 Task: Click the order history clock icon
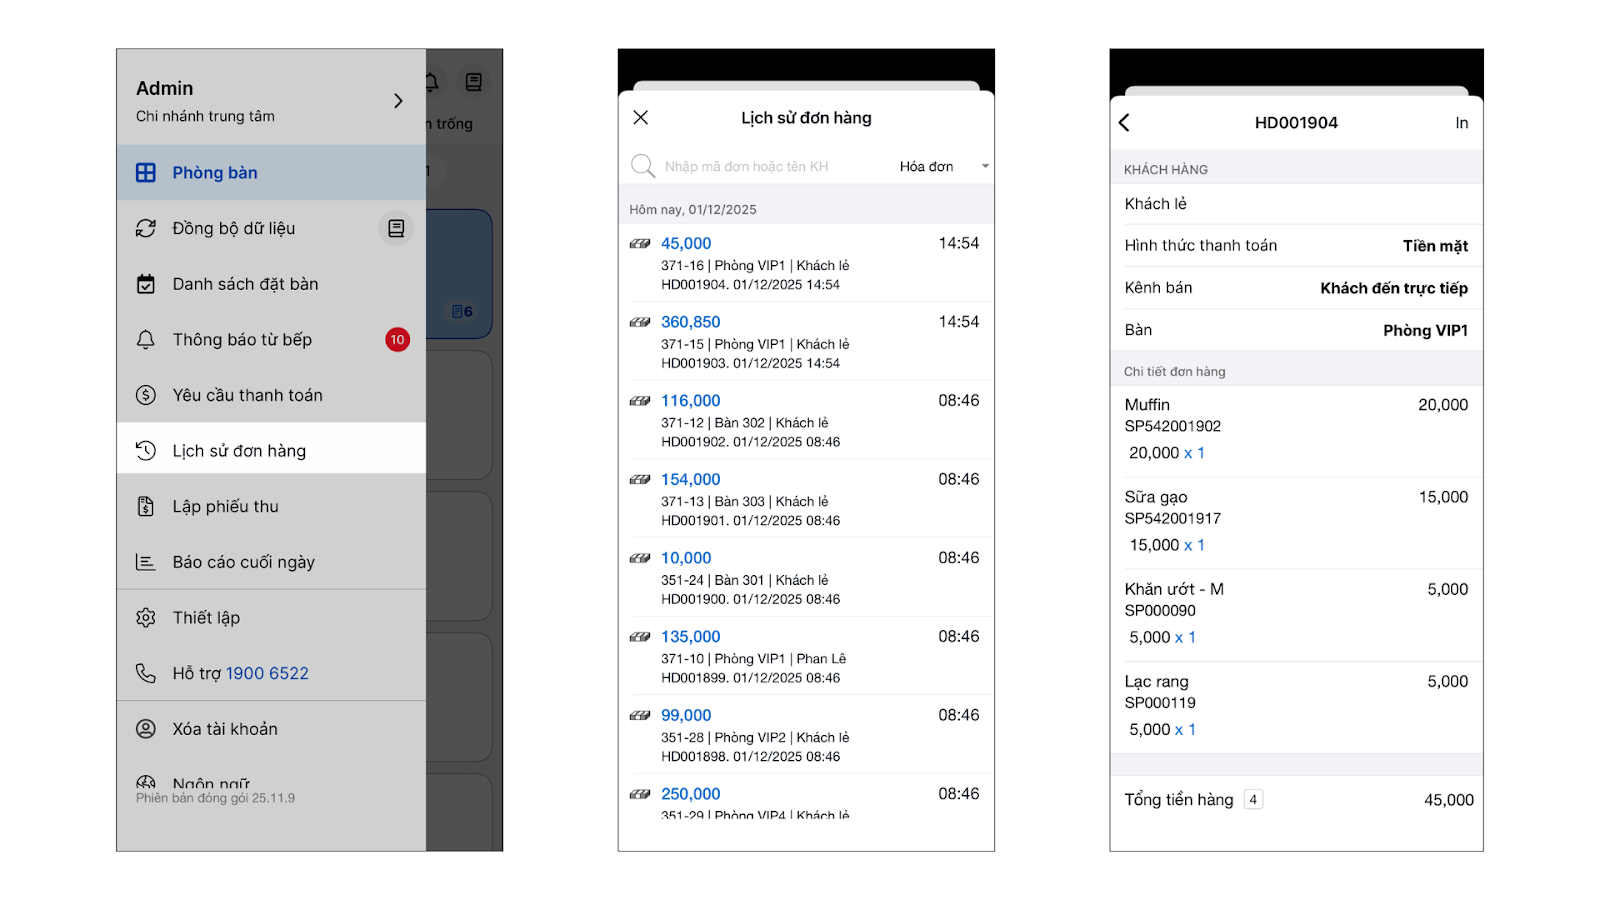click(146, 451)
